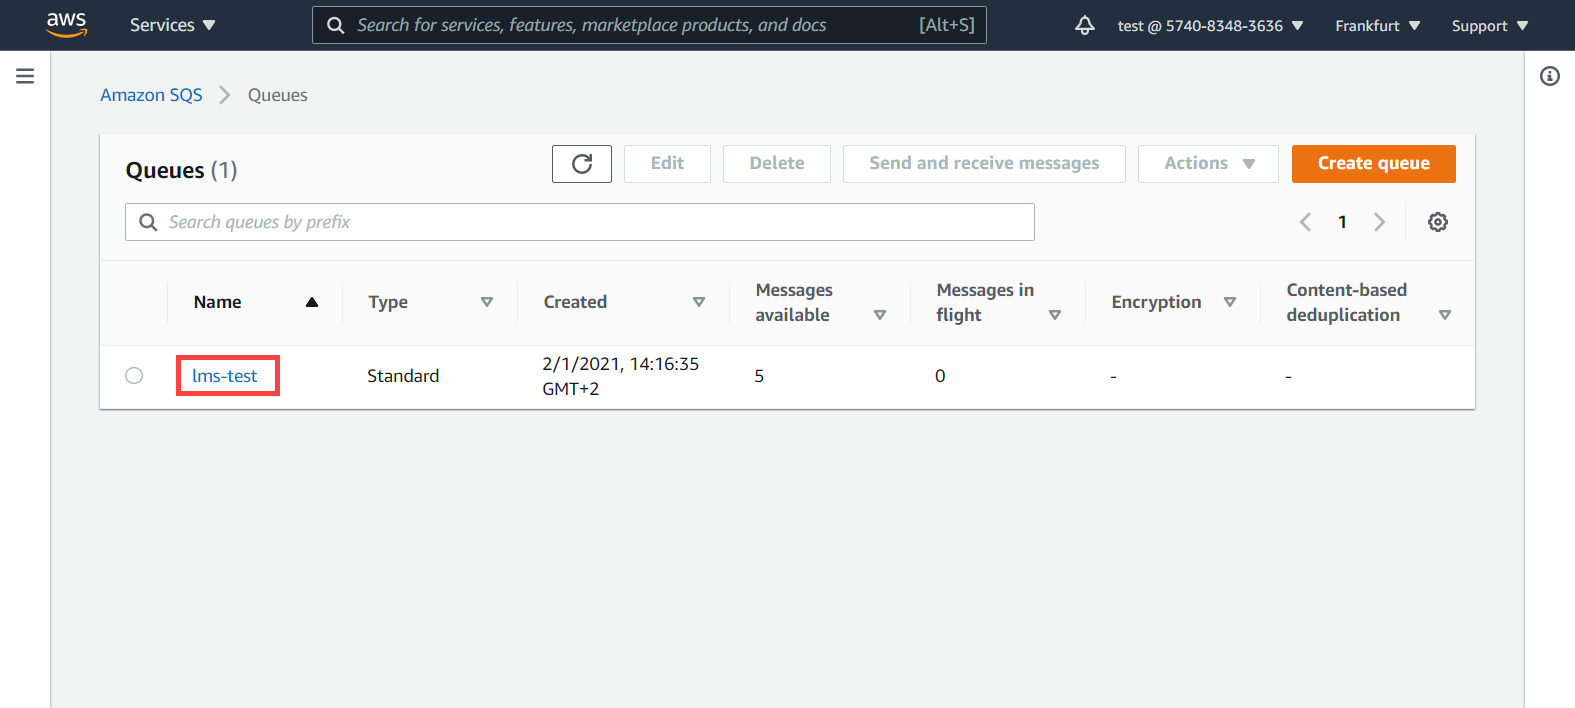Open the Frankfurt region selector
The image size is (1575, 708).
(x=1377, y=25)
